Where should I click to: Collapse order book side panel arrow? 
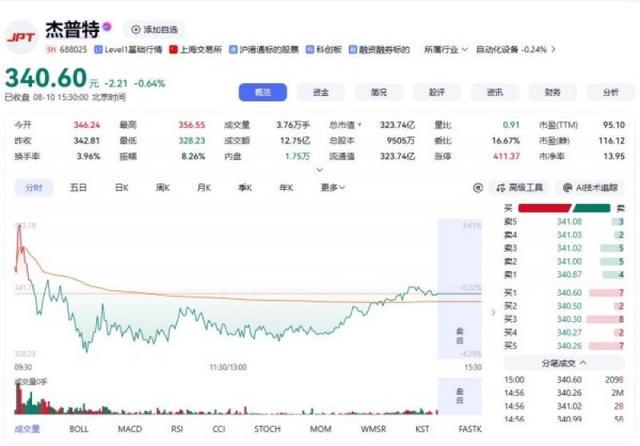pyautogui.click(x=493, y=313)
